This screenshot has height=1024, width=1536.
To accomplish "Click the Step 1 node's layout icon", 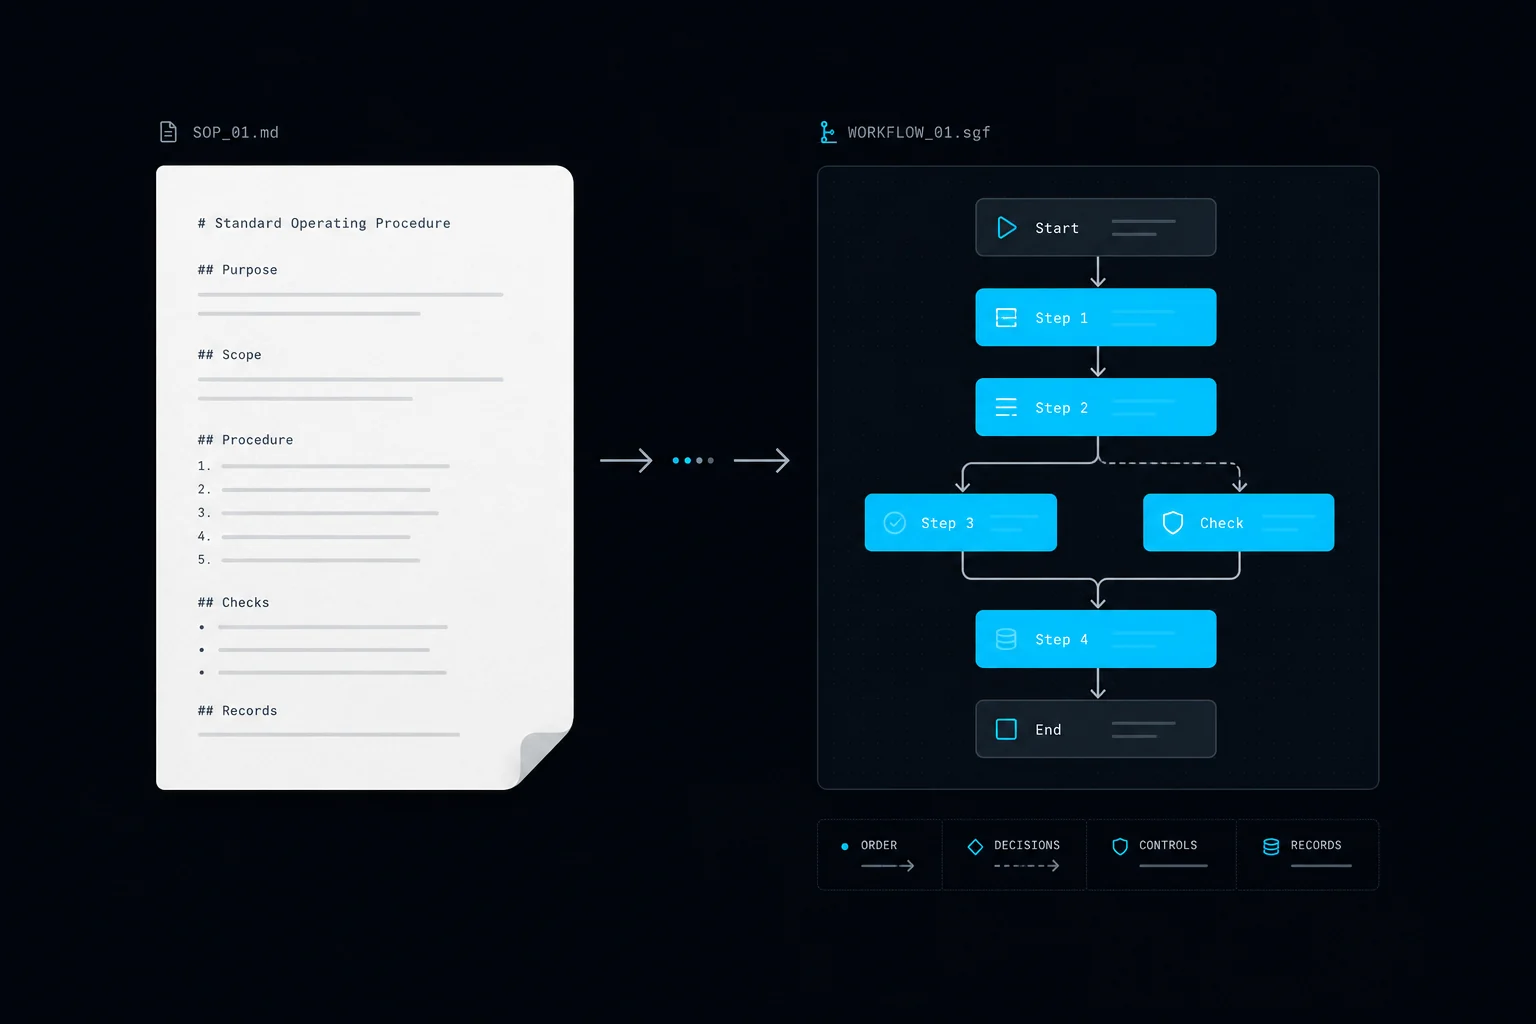I will [1006, 318].
